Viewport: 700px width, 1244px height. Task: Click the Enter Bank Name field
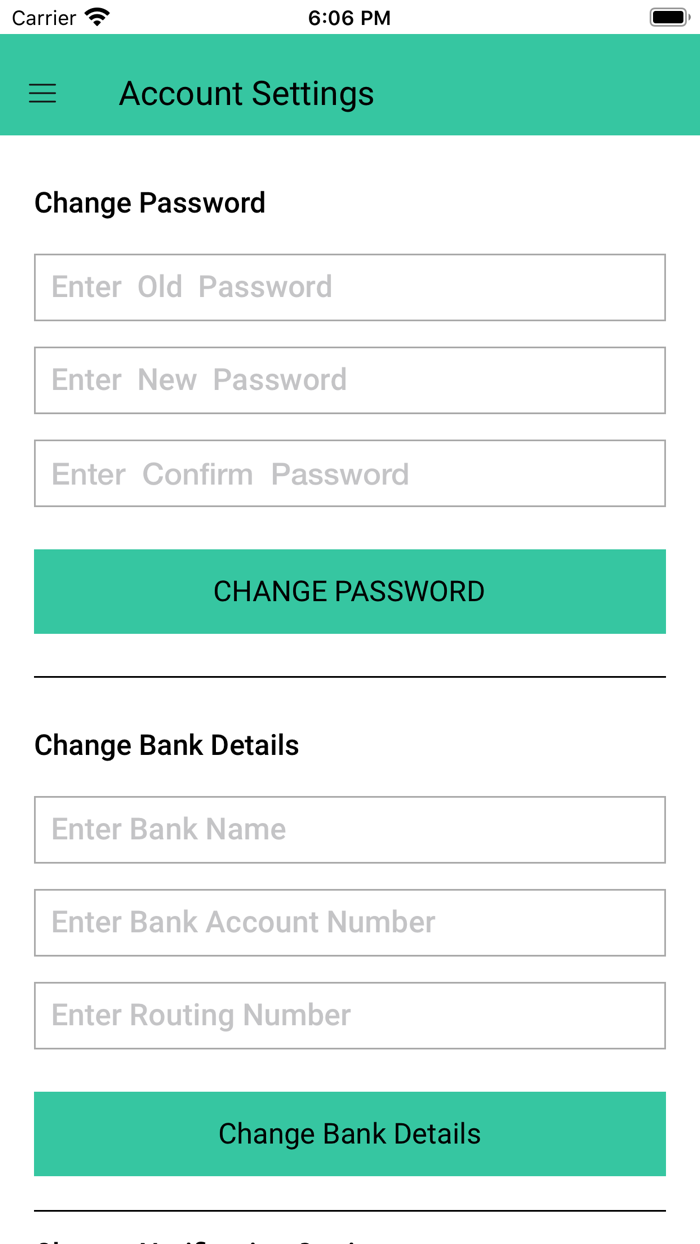click(x=350, y=829)
